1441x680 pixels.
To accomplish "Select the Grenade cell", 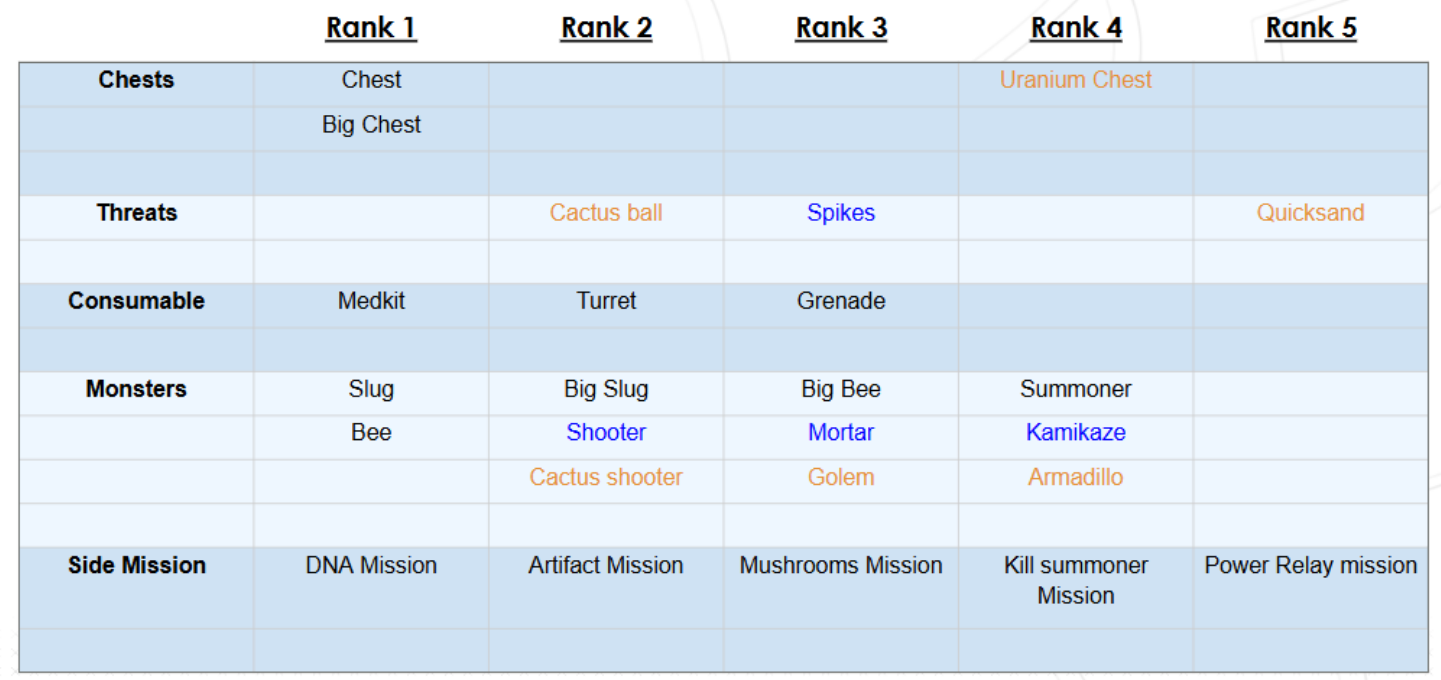I will pos(841,301).
